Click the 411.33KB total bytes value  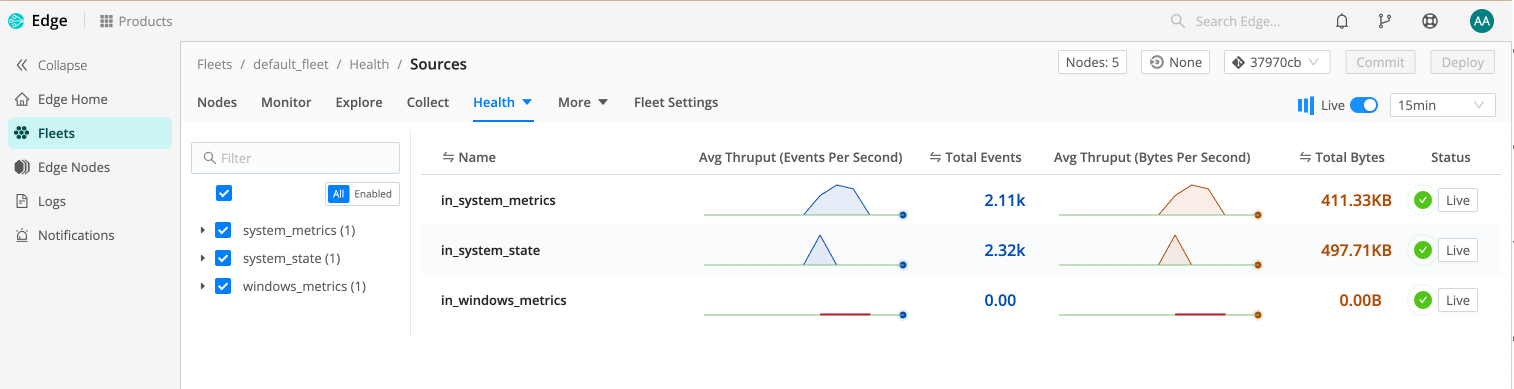pos(1356,200)
